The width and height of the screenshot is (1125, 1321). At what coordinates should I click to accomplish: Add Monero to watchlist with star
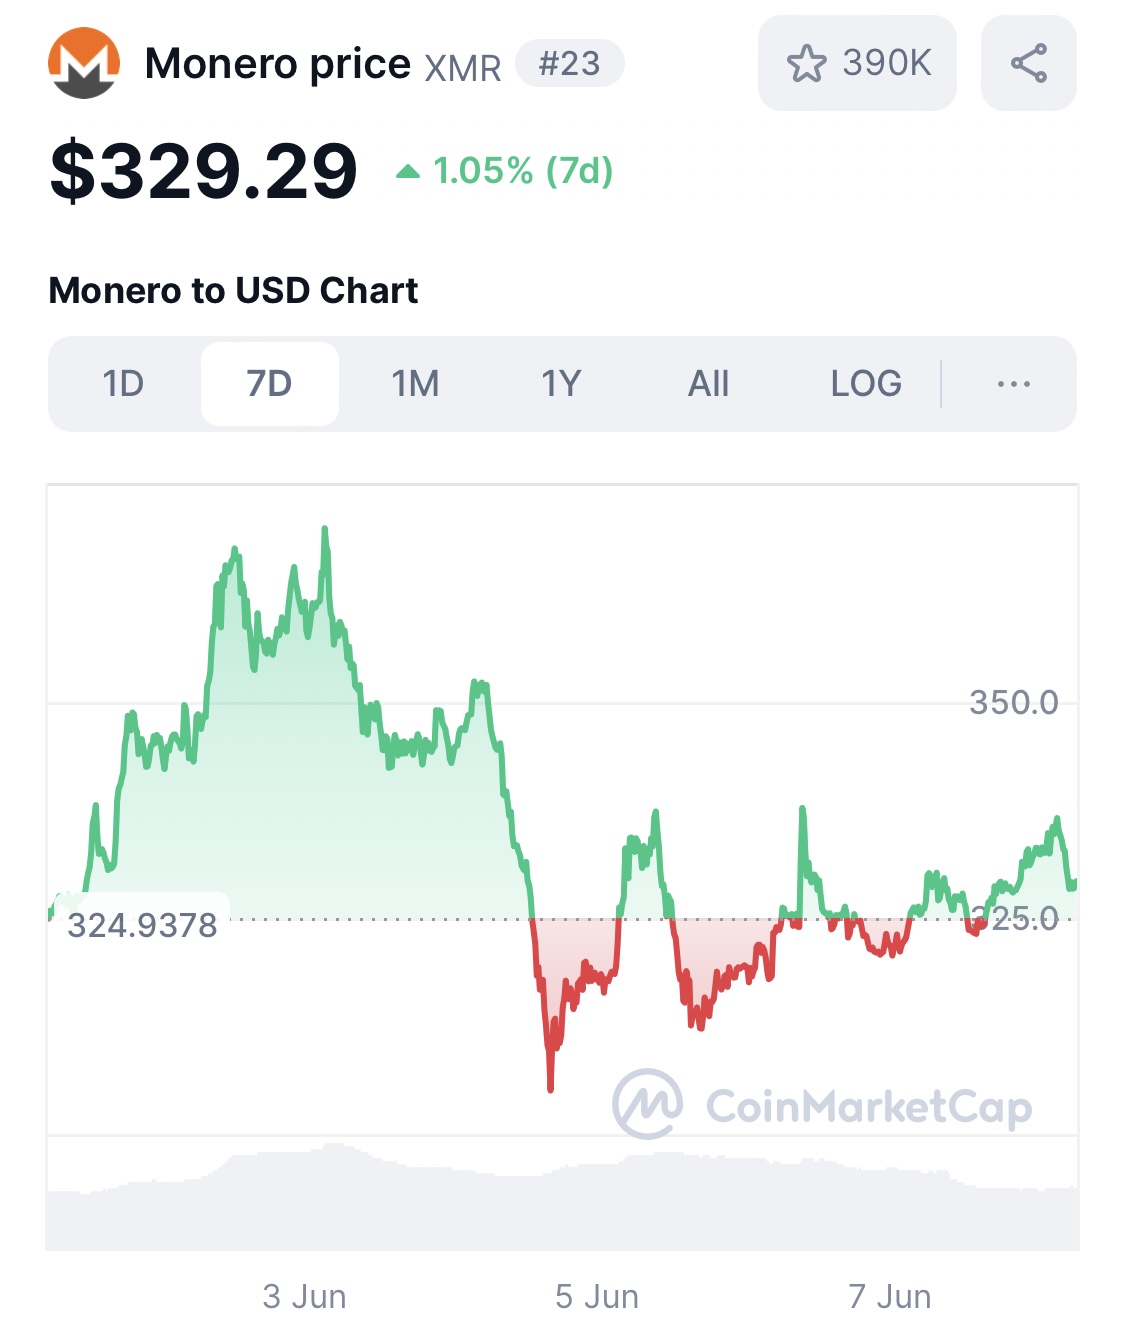point(857,63)
